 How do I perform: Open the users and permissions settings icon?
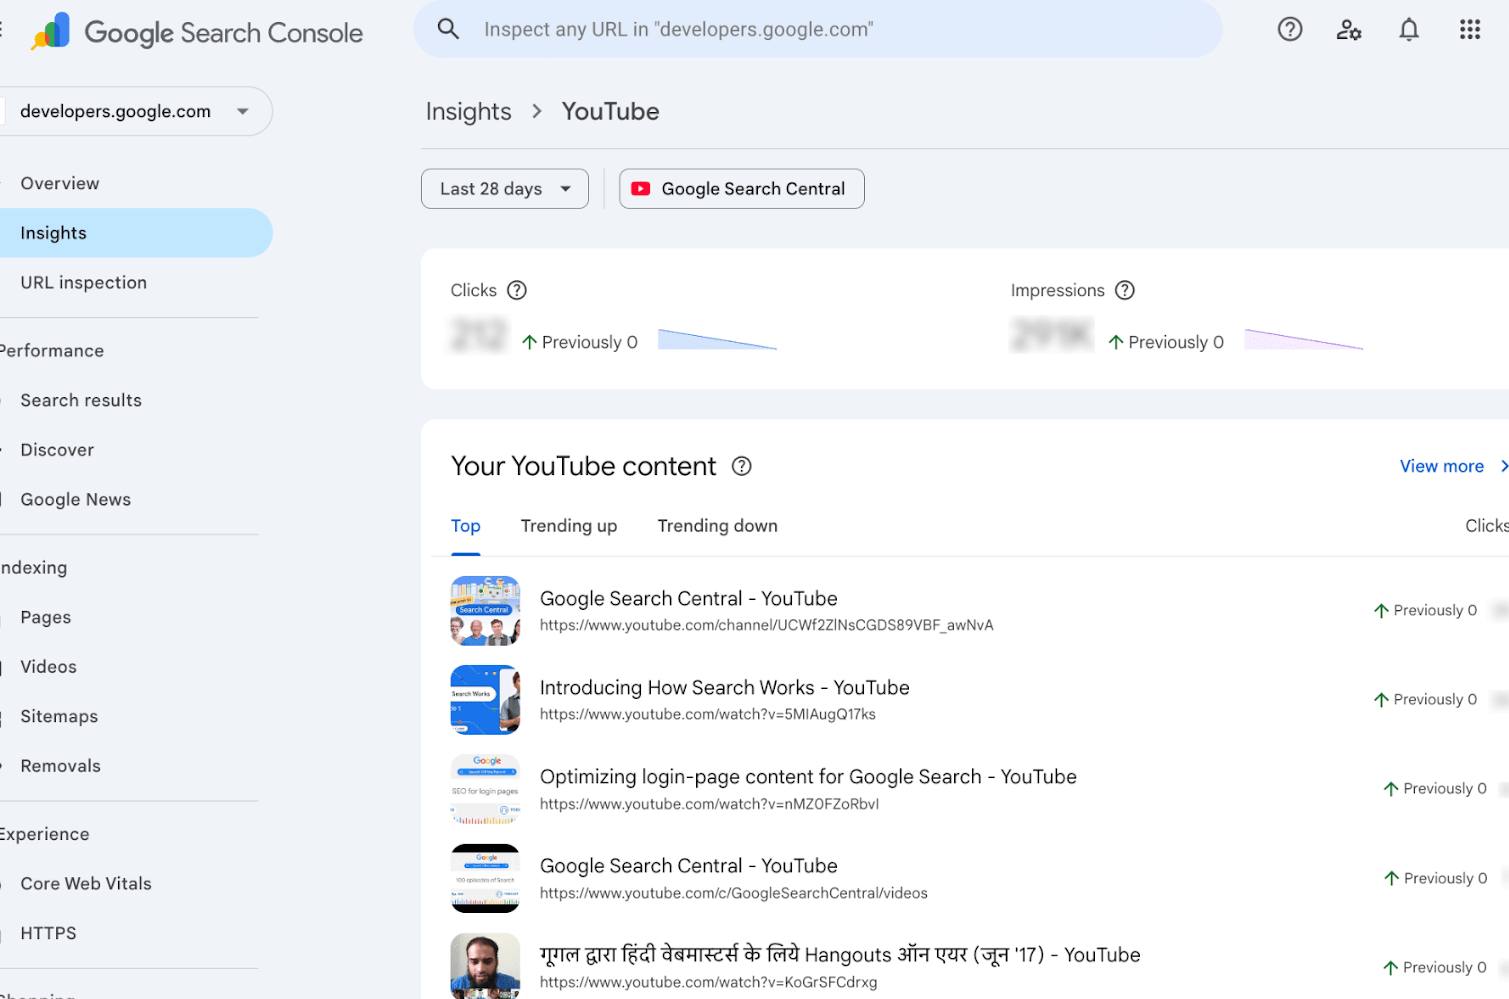(1349, 30)
